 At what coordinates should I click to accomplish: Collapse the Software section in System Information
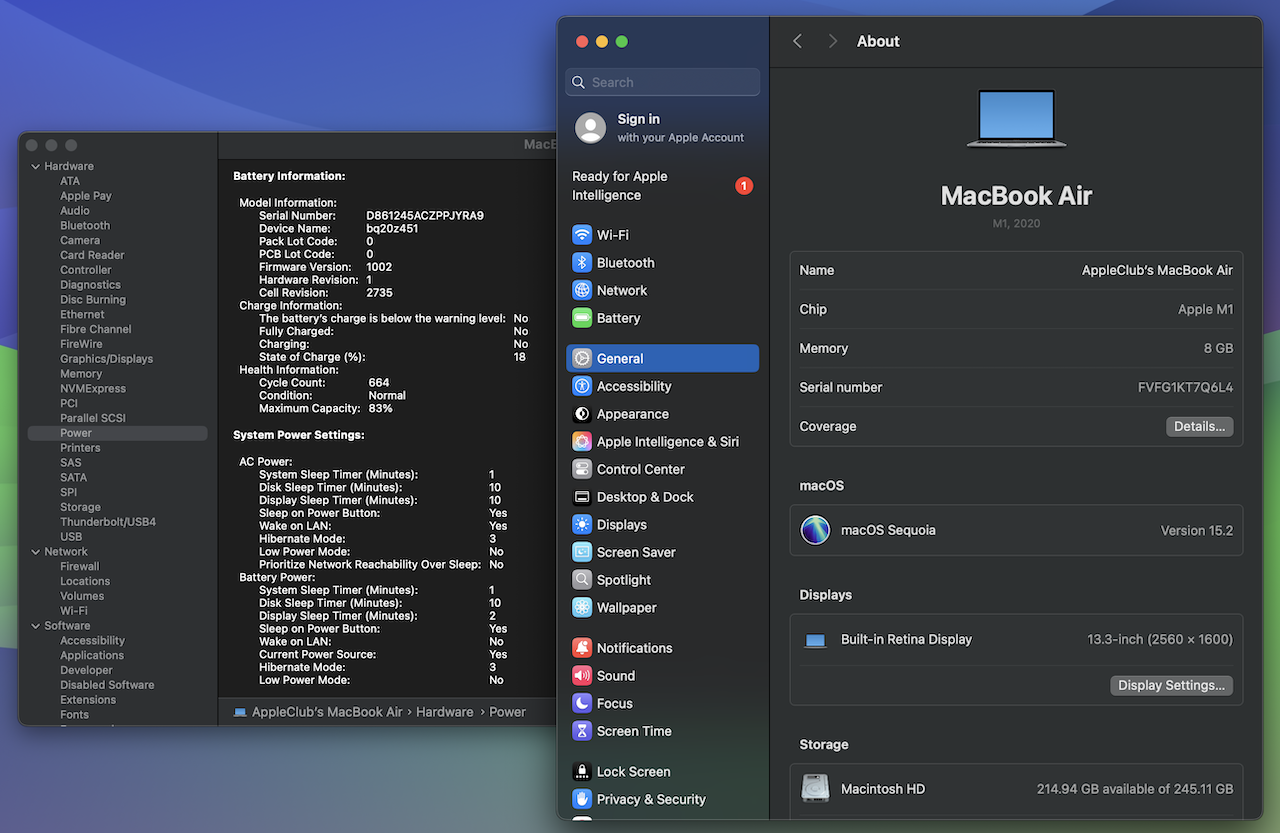(36, 626)
